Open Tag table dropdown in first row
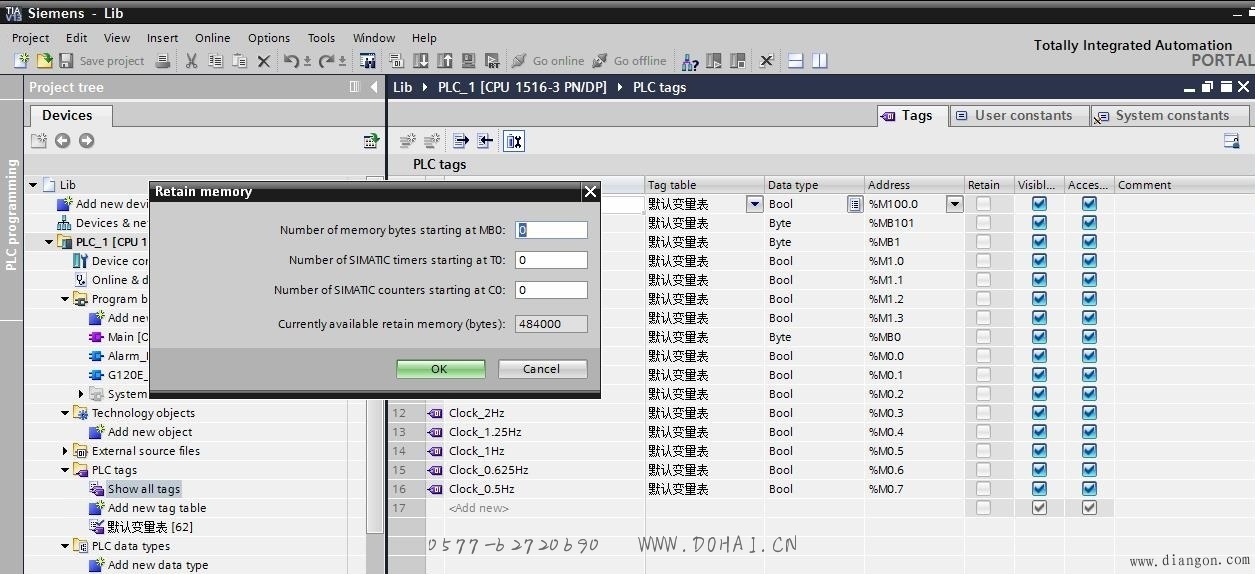1255x574 pixels. [754, 204]
